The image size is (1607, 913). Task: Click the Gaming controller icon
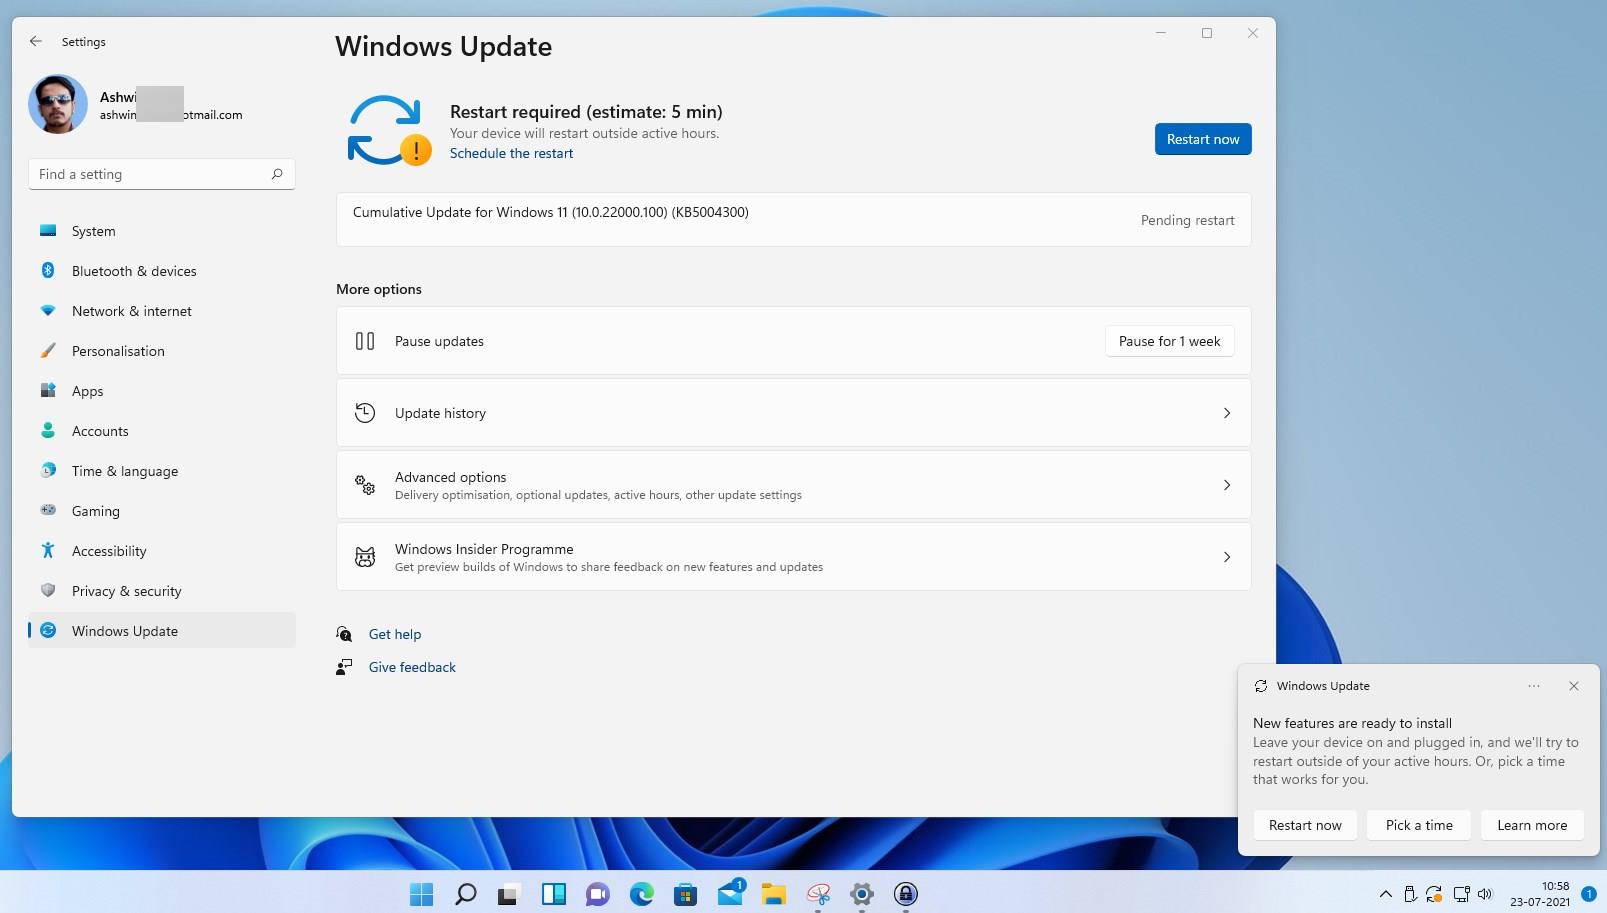coord(48,510)
